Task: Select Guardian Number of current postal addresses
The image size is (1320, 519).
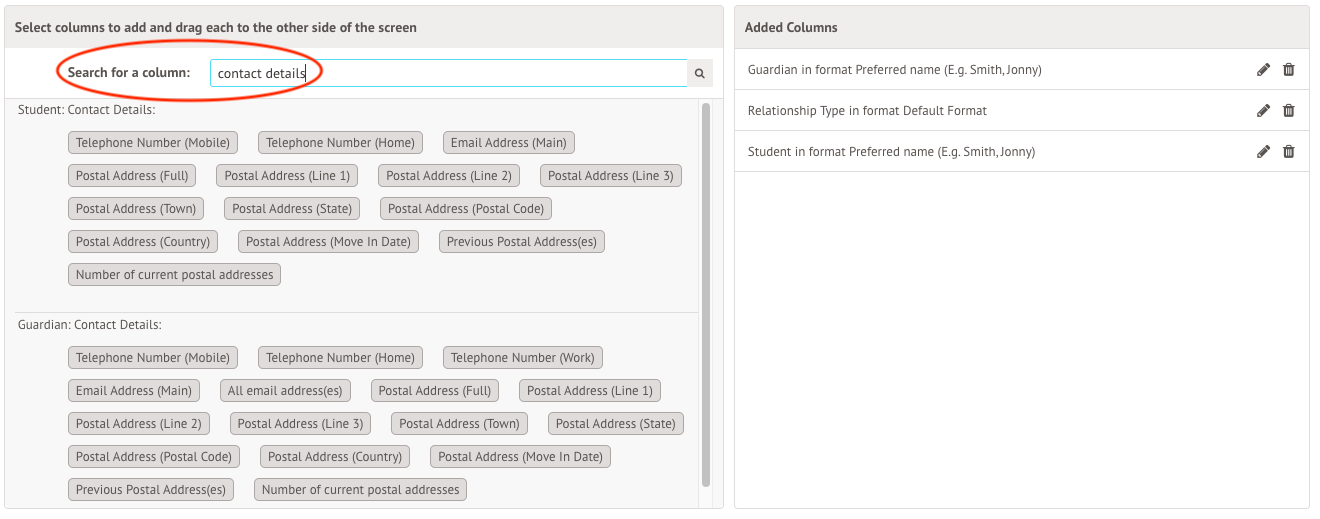Action: click(x=360, y=490)
